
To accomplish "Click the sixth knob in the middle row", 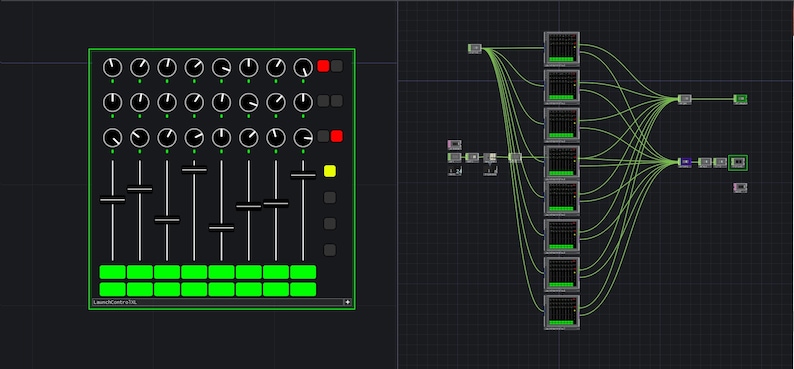I will pos(249,102).
